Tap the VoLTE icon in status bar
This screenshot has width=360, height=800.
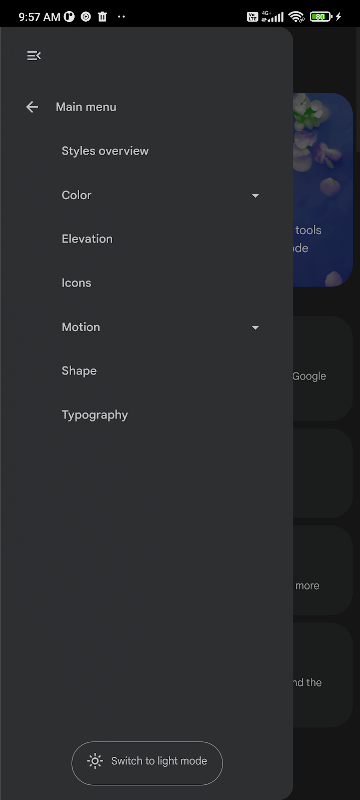[252, 16]
